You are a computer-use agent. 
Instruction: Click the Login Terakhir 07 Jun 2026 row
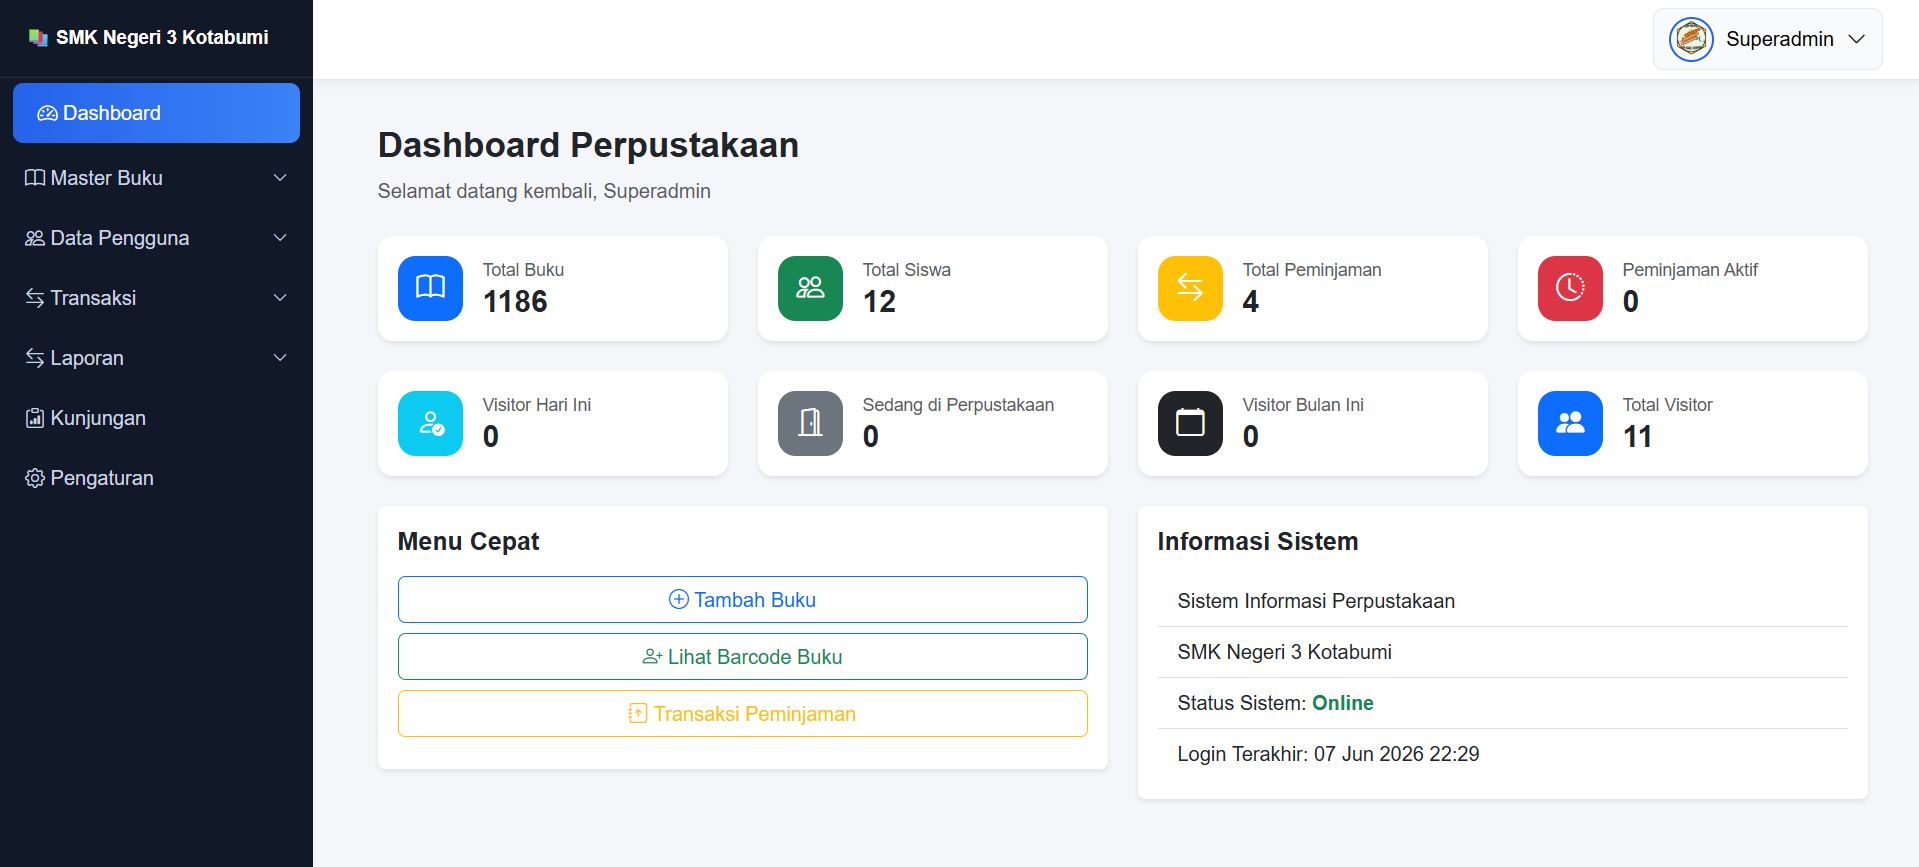[1502, 754]
